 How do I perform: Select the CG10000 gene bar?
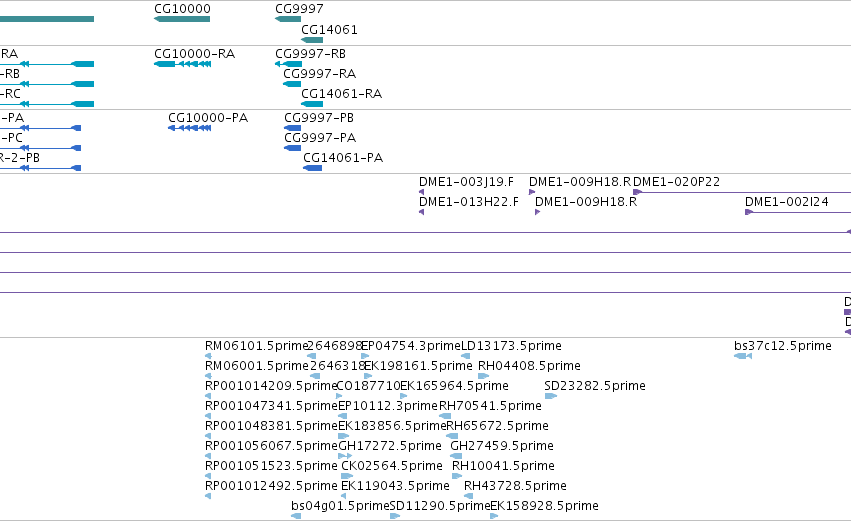(182, 19)
